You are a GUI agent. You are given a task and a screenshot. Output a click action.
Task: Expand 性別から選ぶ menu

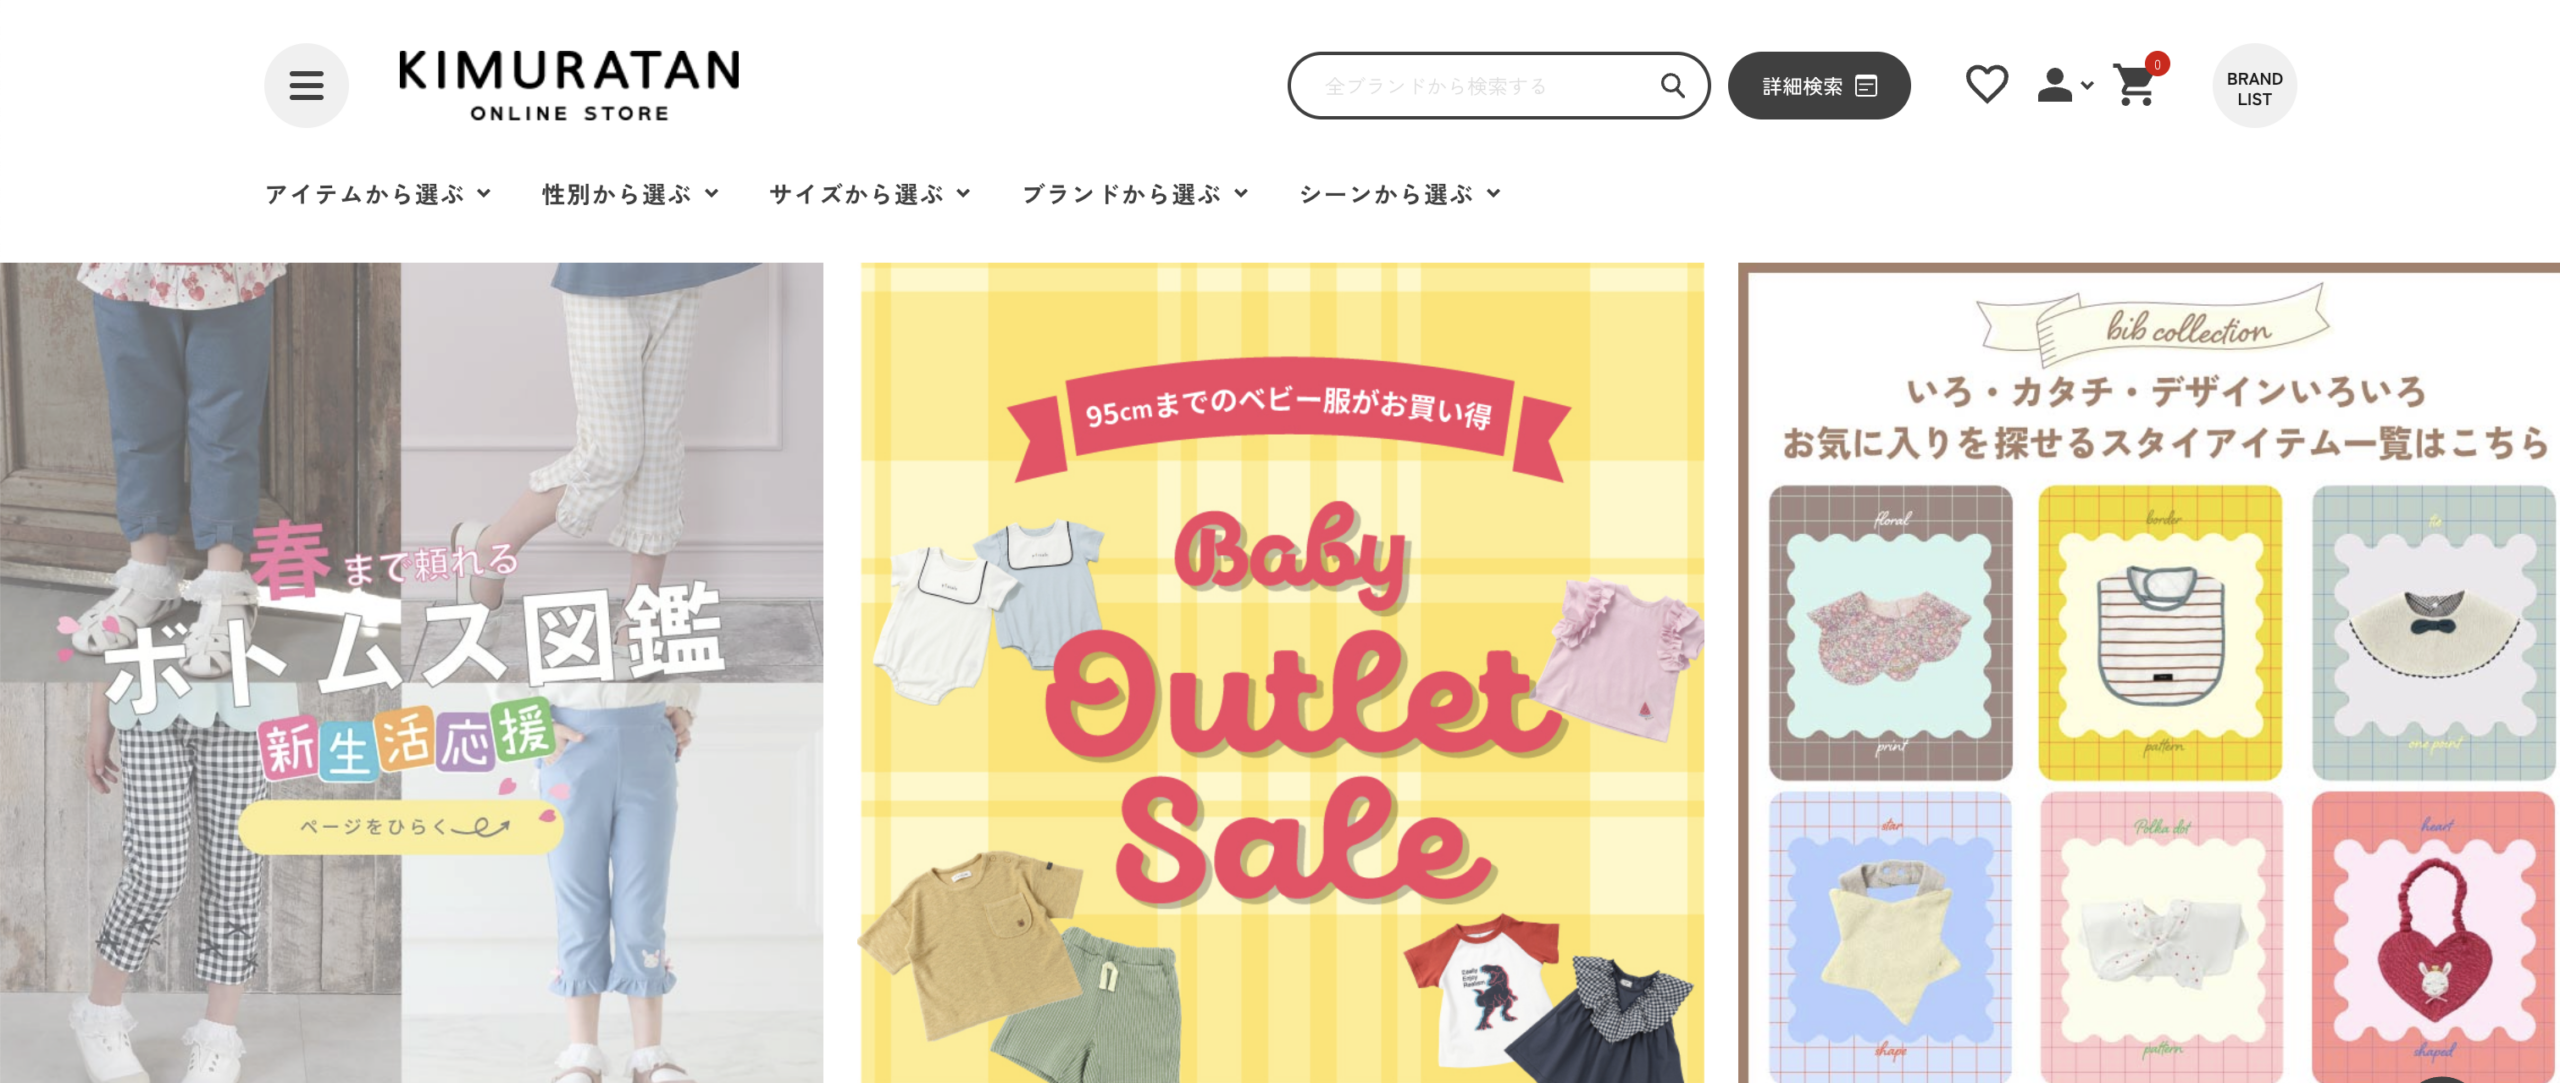pos(630,194)
